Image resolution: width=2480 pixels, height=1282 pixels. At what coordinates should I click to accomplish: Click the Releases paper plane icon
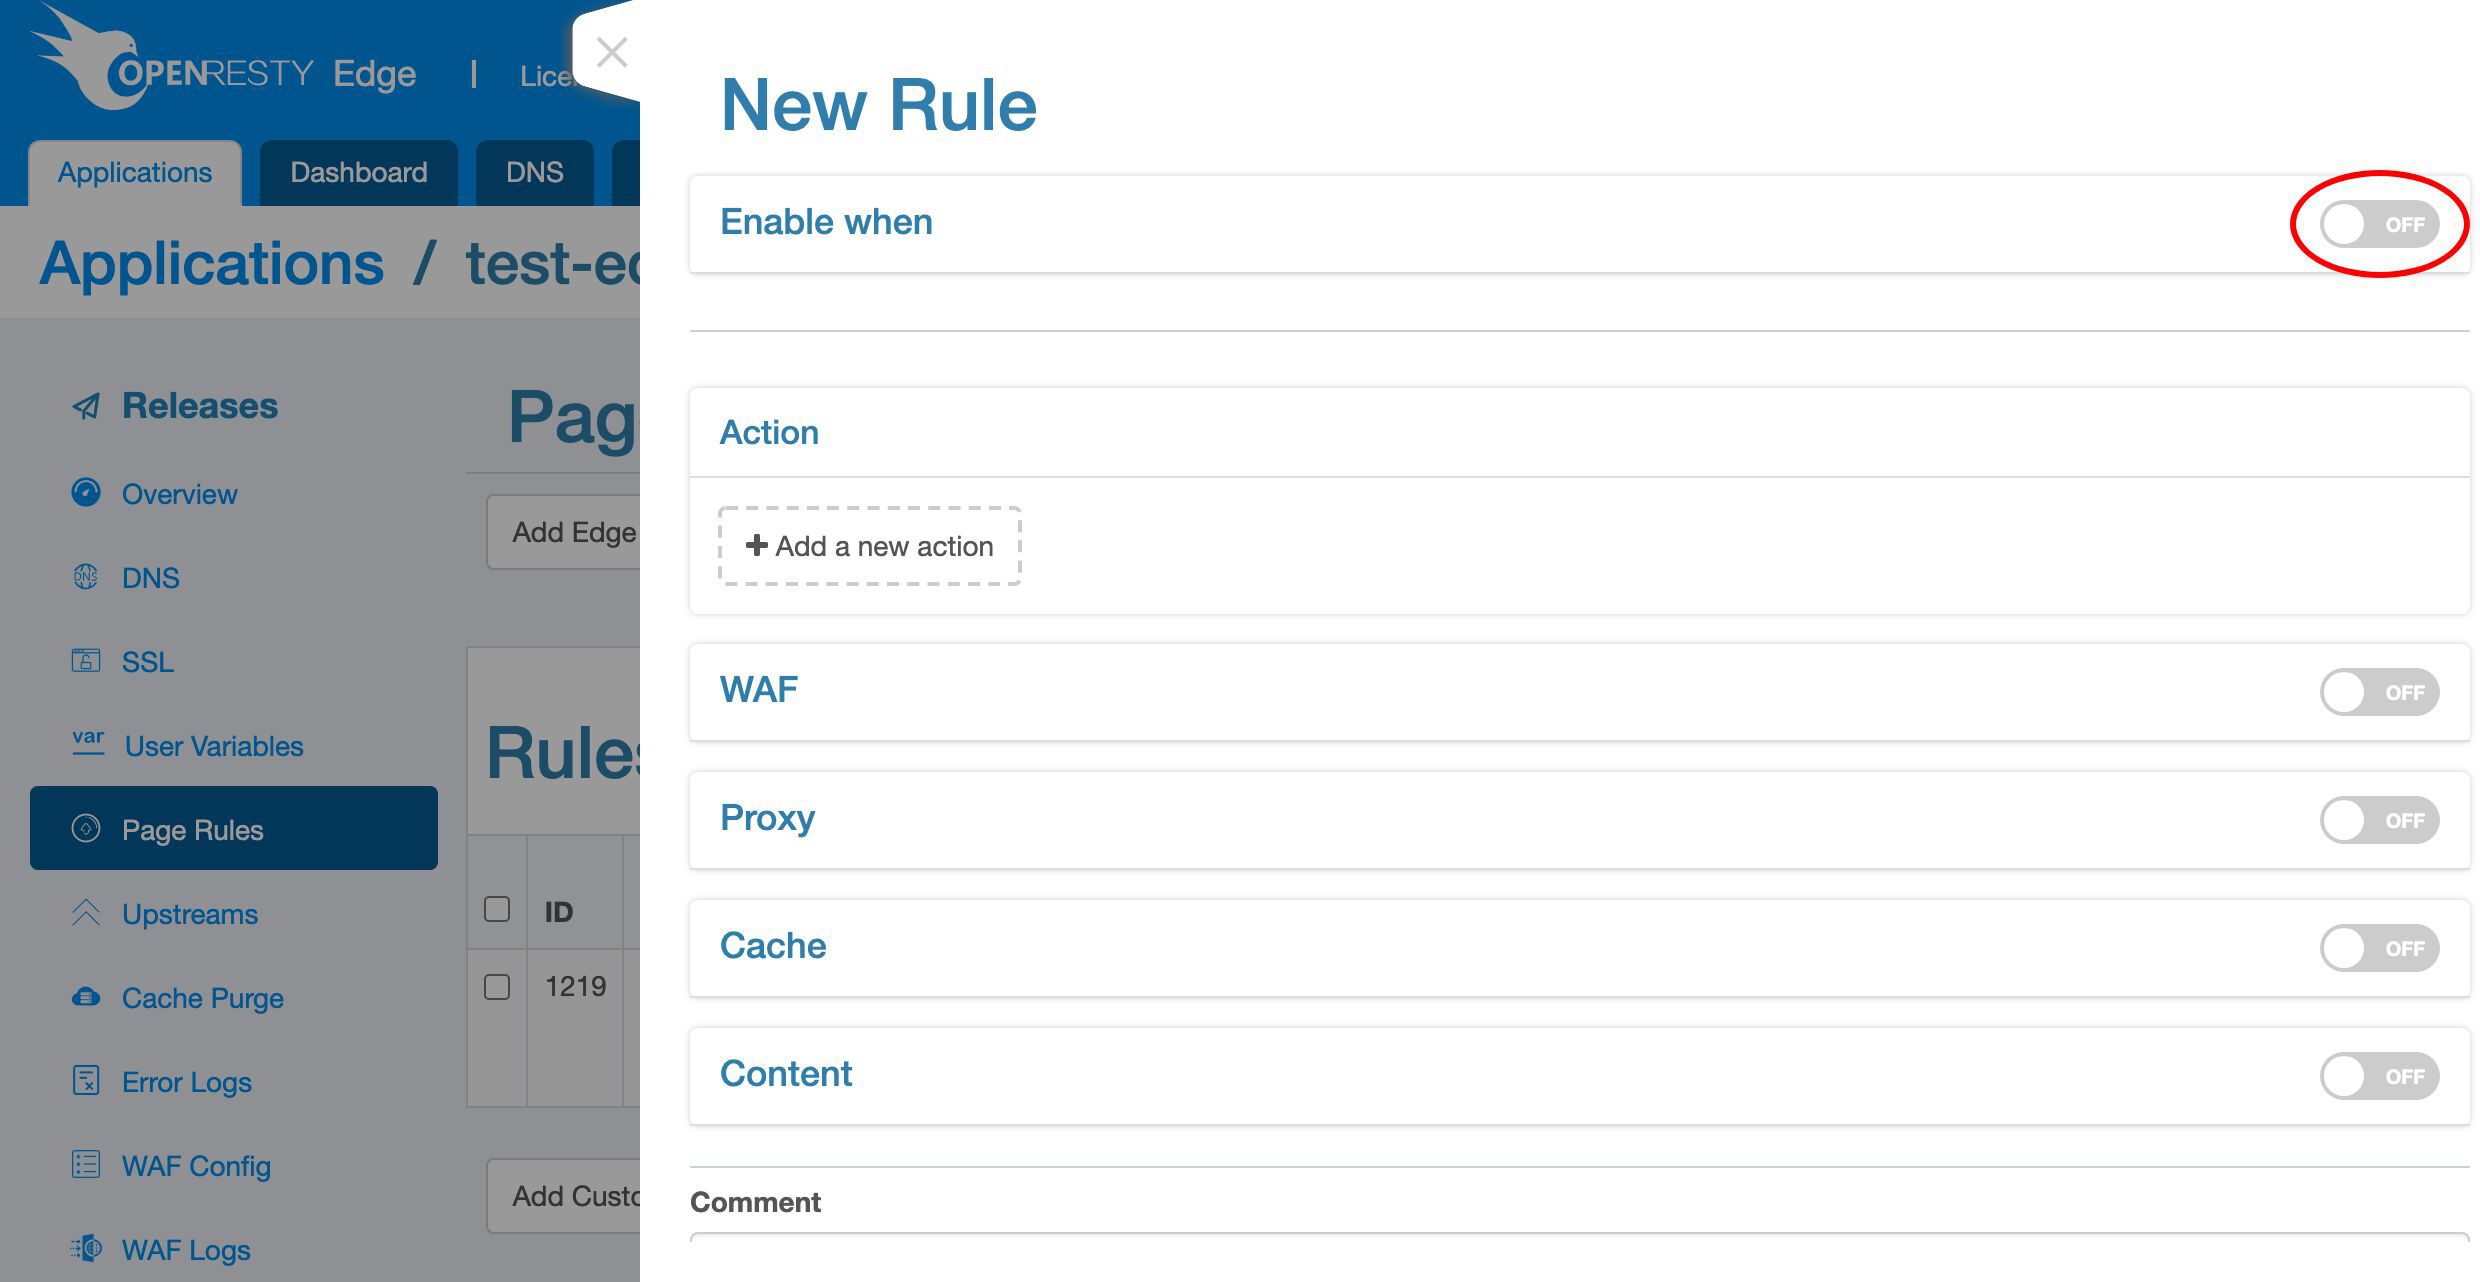coord(86,406)
